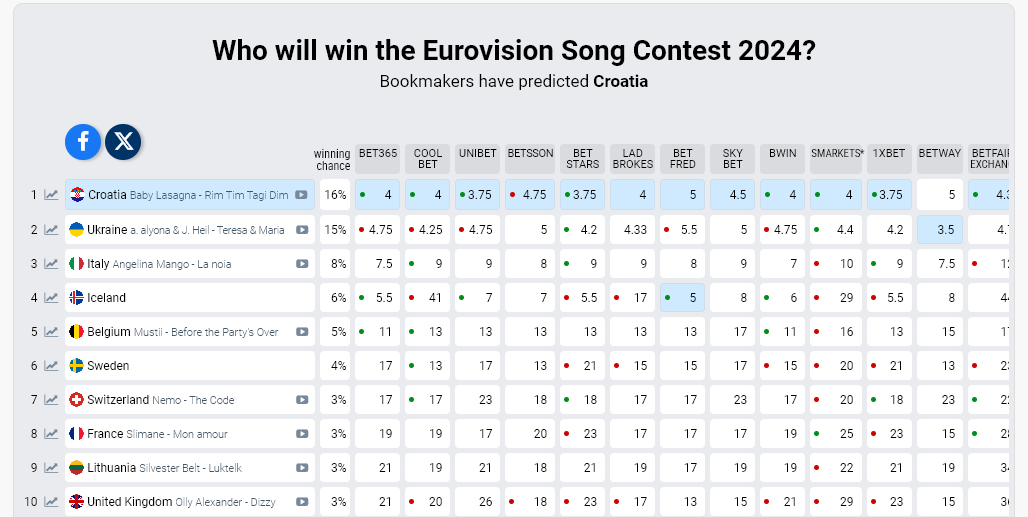Open Iceland trend graph icon

(51, 298)
